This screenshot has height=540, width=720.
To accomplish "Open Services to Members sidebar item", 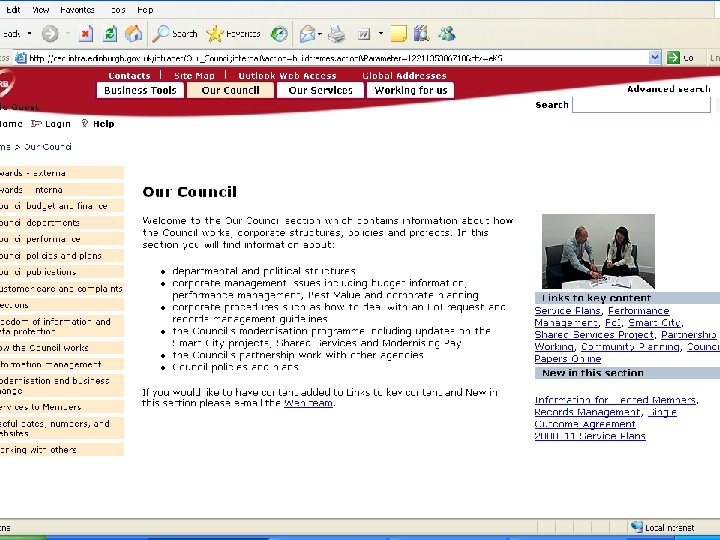I will [62, 407].
